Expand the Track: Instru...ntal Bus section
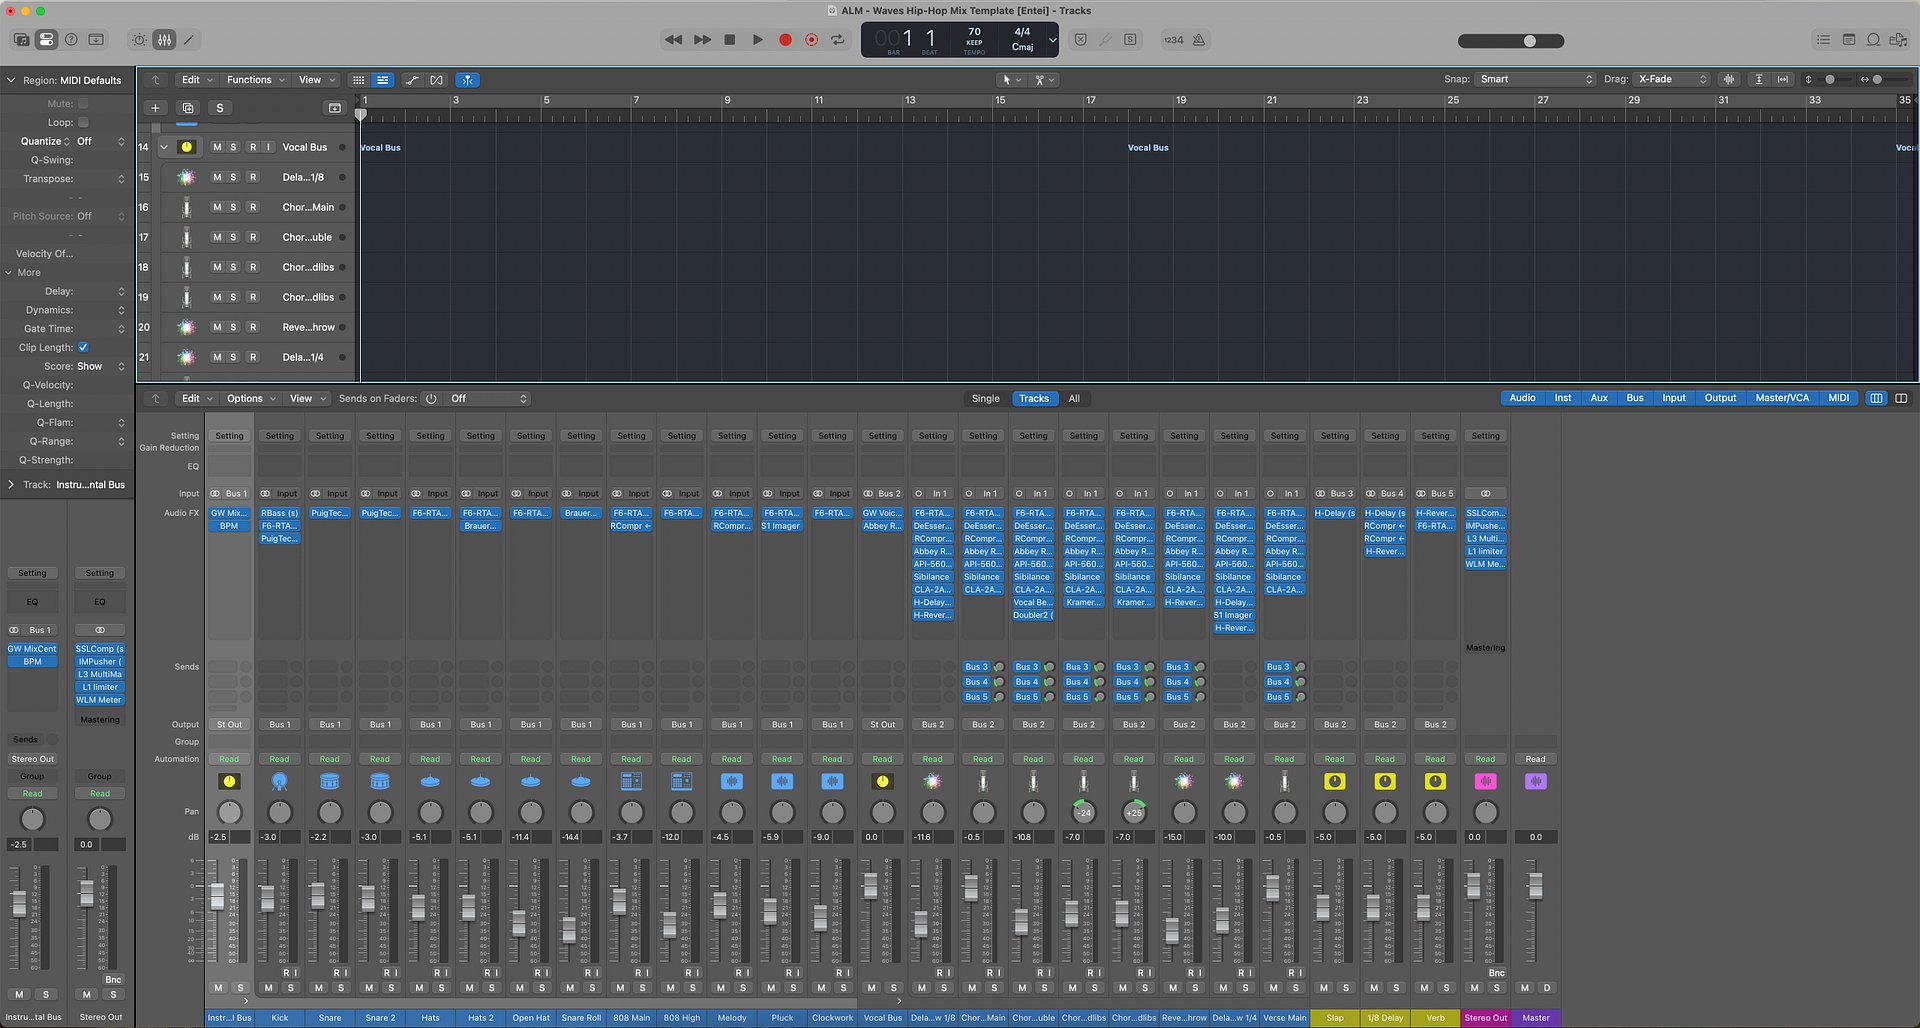This screenshot has height=1028, width=1920. (x=10, y=484)
